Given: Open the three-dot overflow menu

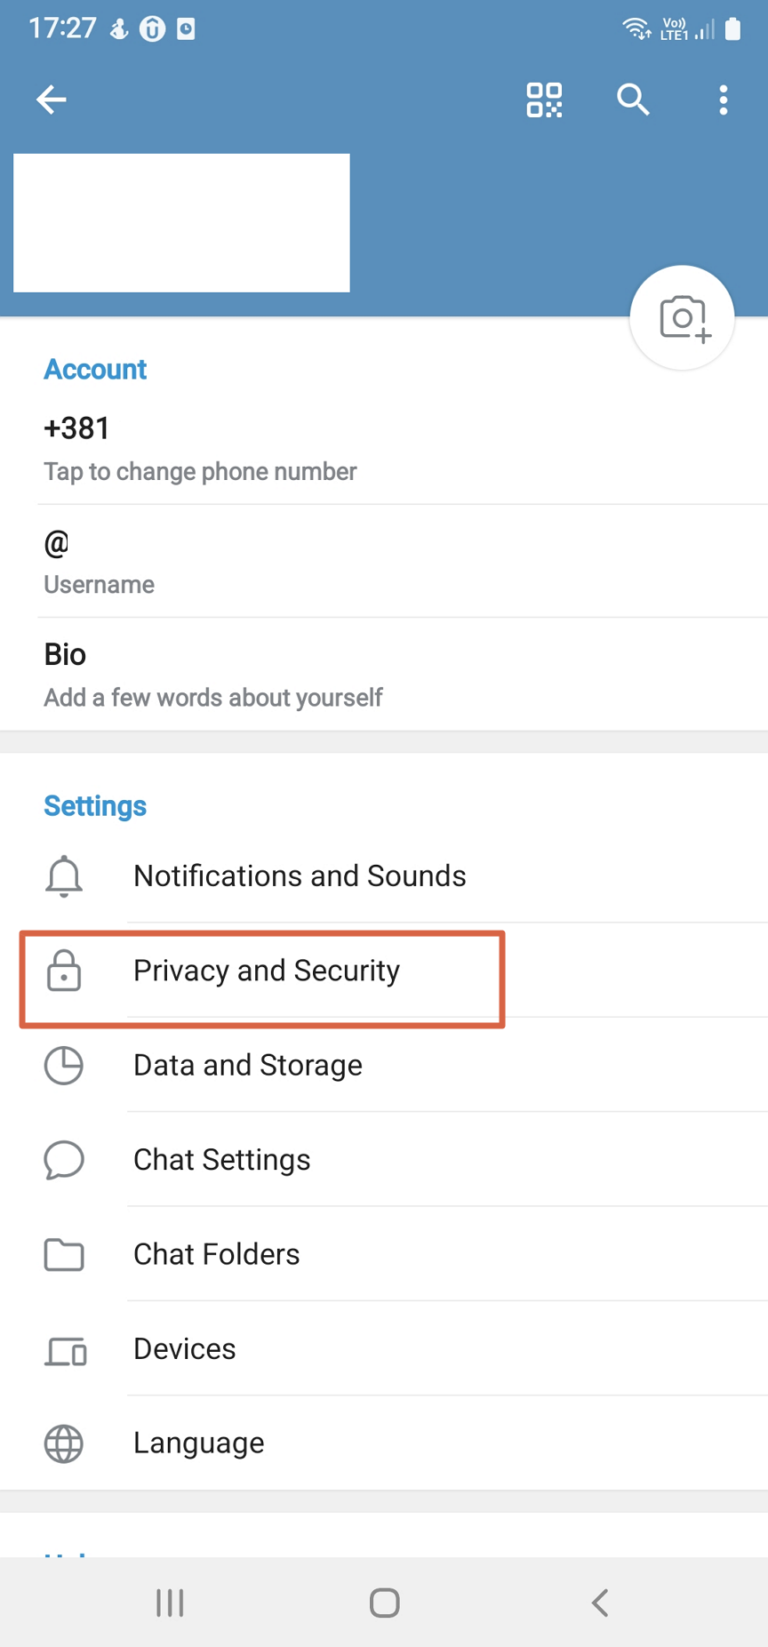Looking at the screenshot, I should pyautogui.click(x=723, y=100).
